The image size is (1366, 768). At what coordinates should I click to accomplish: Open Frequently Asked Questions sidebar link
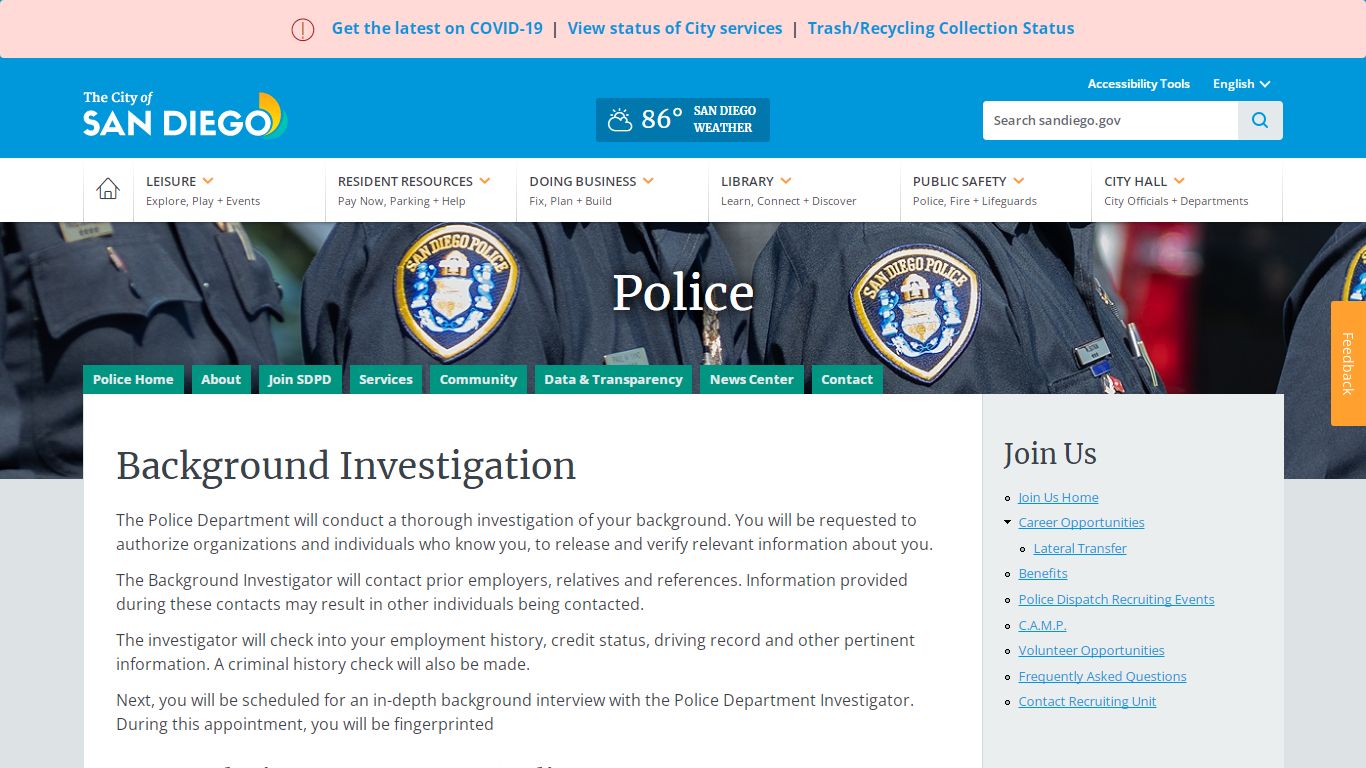point(1102,676)
